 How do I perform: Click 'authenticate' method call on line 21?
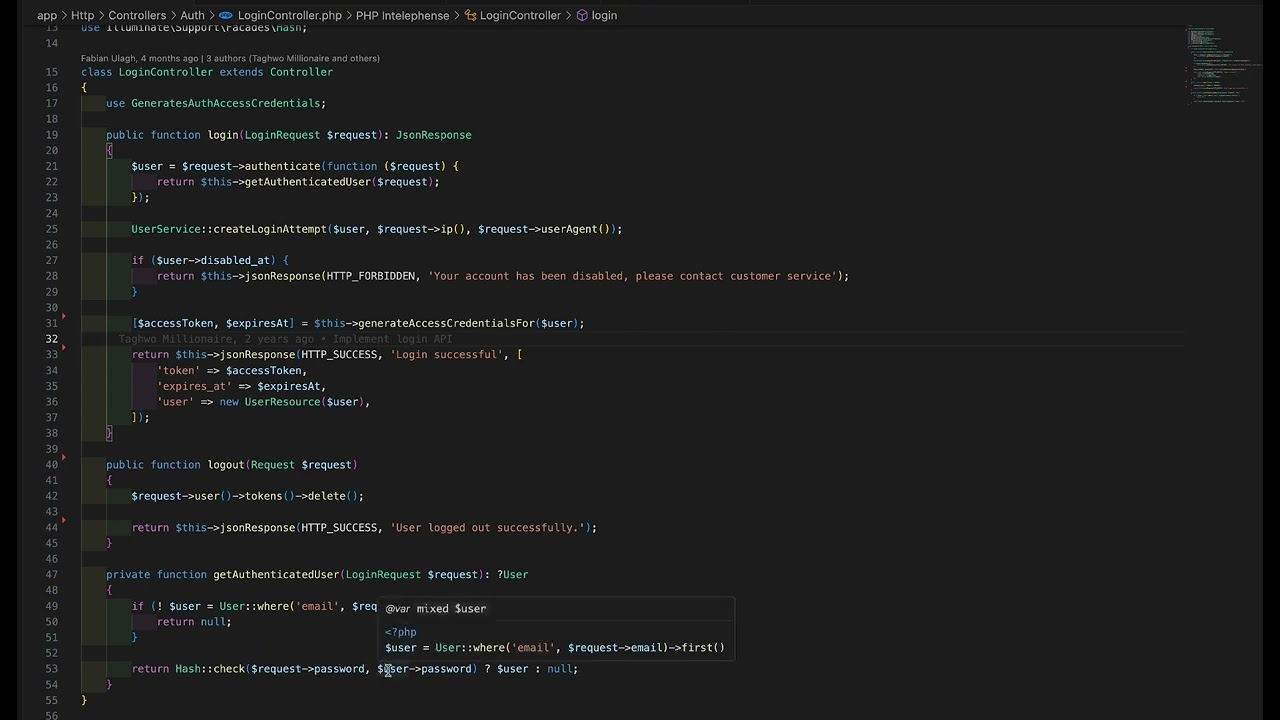[x=282, y=166]
